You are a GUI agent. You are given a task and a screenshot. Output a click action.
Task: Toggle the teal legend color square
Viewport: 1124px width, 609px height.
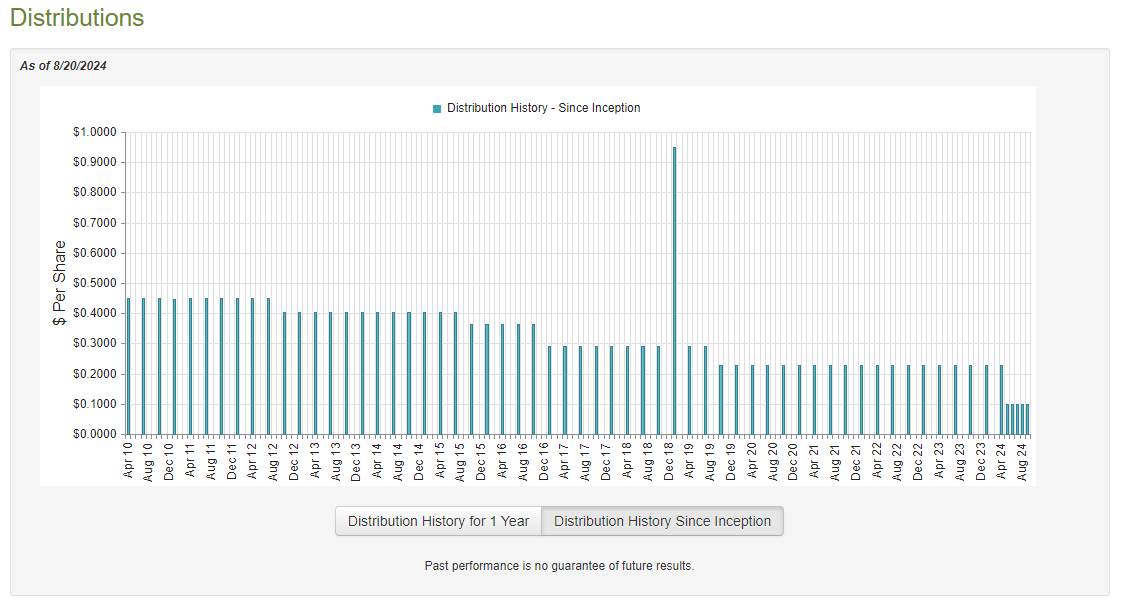click(437, 108)
